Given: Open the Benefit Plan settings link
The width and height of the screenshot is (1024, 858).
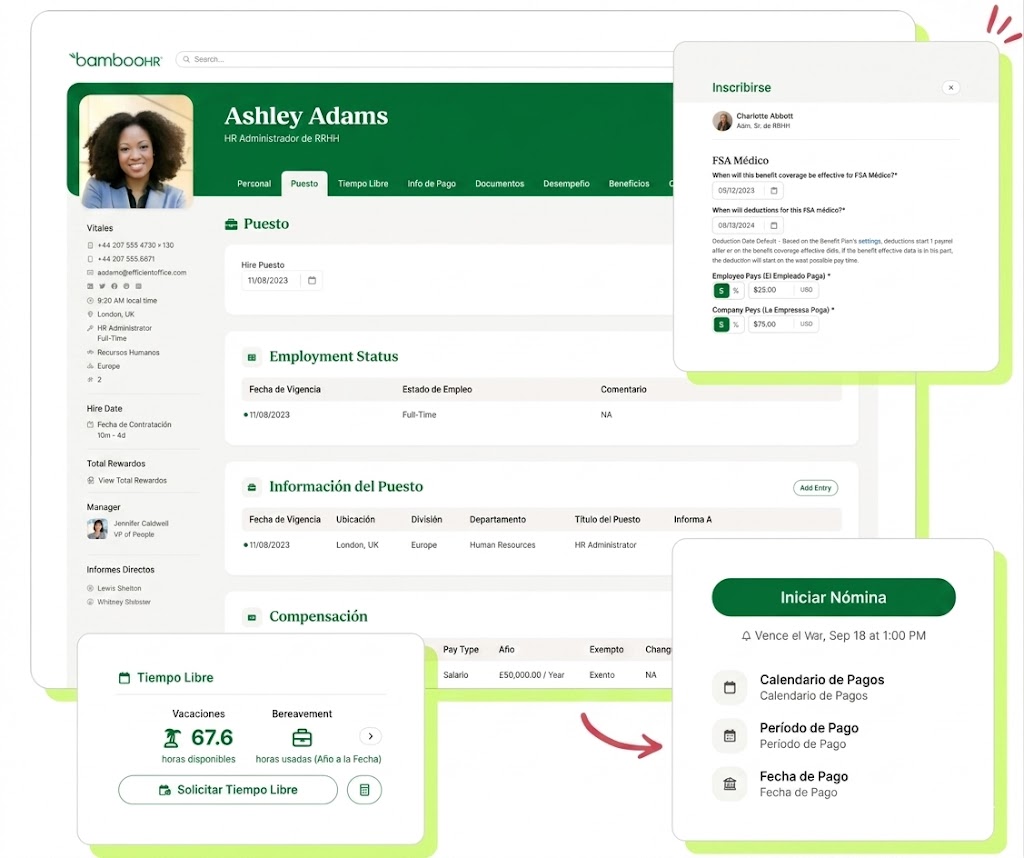Looking at the screenshot, I should 869,241.
